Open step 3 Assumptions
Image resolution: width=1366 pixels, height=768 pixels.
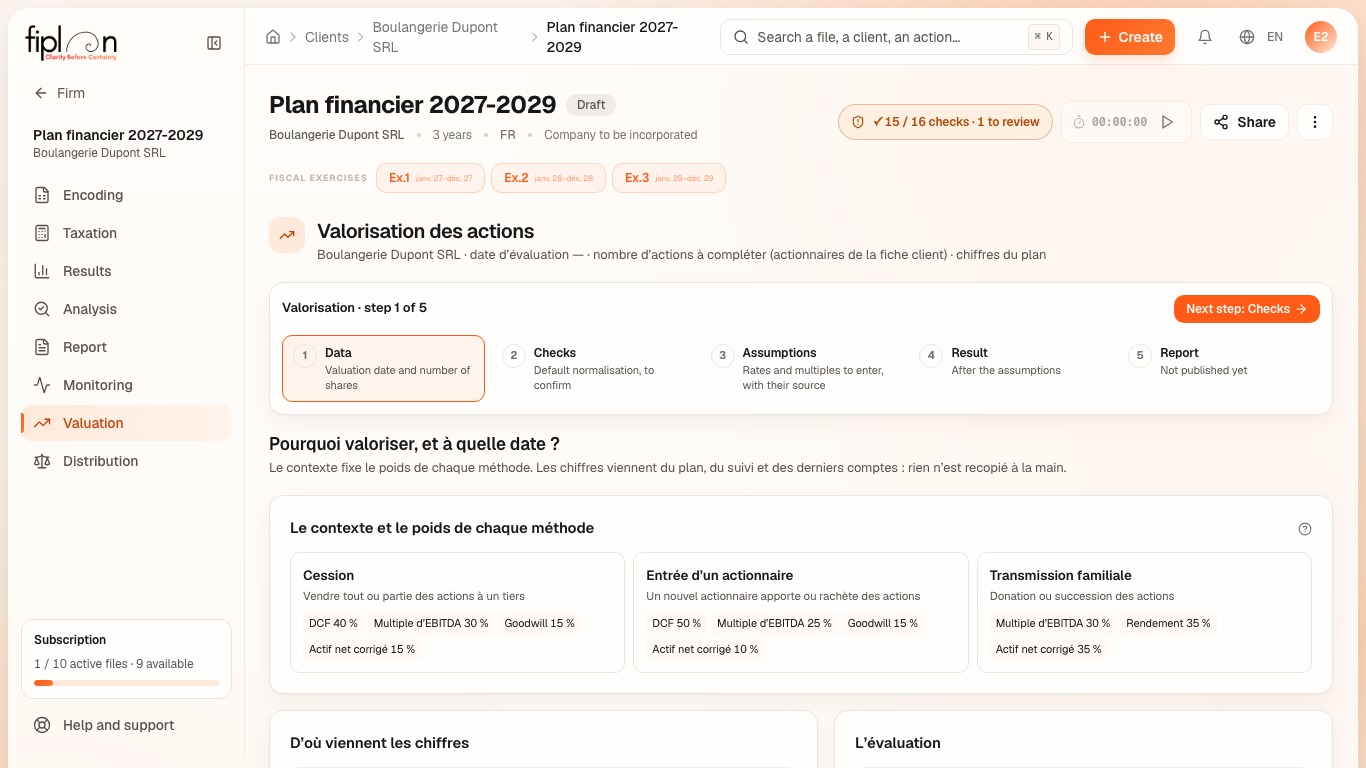pos(801,368)
